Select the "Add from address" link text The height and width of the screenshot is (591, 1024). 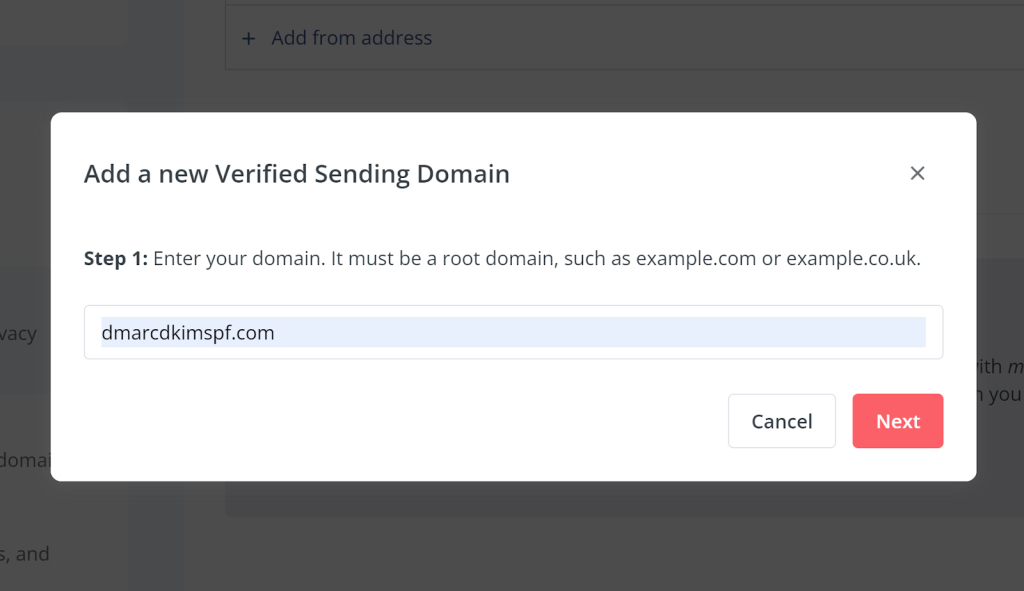point(352,38)
